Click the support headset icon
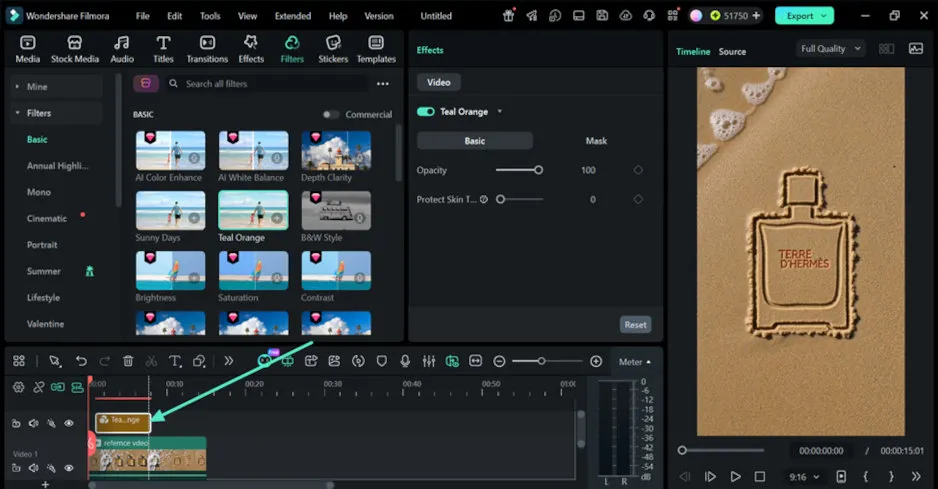938x489 pixels. coord(649,16)
